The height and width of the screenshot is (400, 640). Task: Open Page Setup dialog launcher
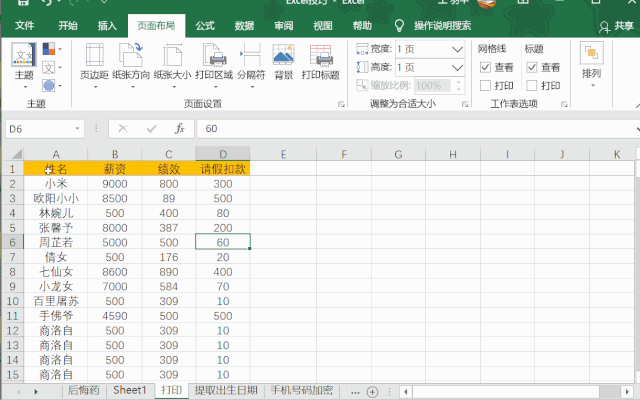(x=341, y=104)
